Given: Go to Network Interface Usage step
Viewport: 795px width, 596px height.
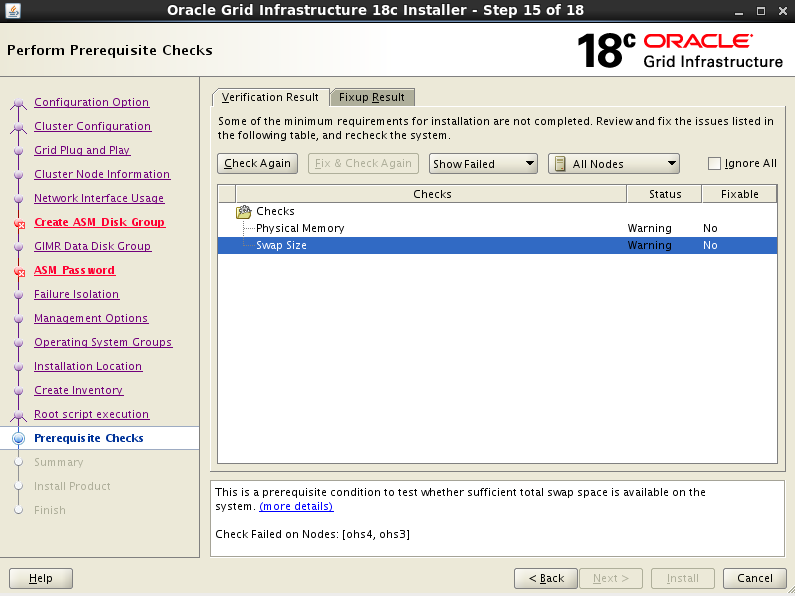Looking at the screenshot, I should click(x=99, y=198).
